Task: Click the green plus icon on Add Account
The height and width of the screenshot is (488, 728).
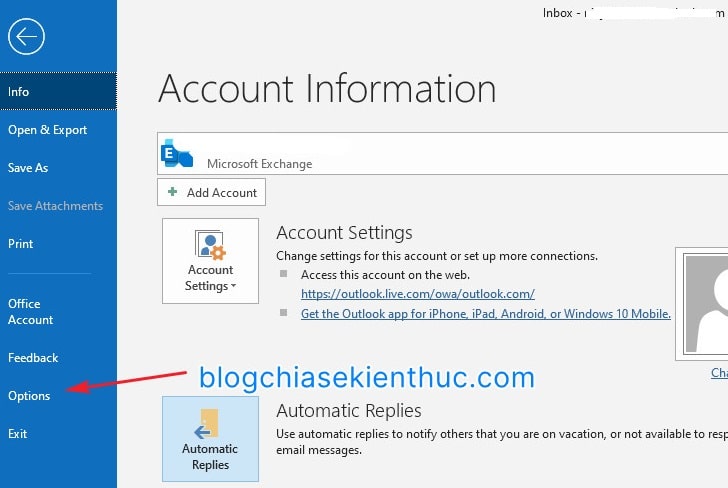Action: point(172,191)
